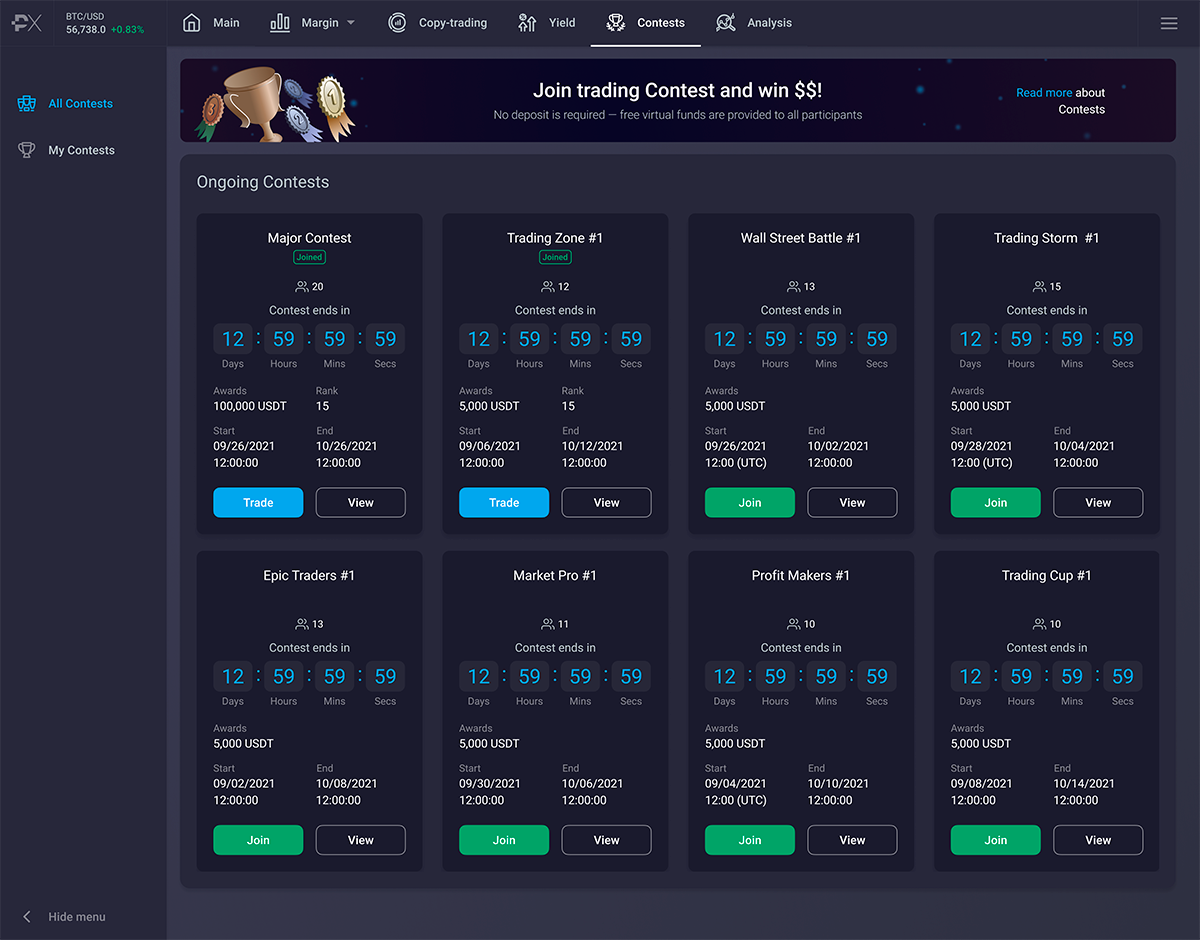Click Trade on Trading Zone #1 card
1200x940 pixels.
504,503
